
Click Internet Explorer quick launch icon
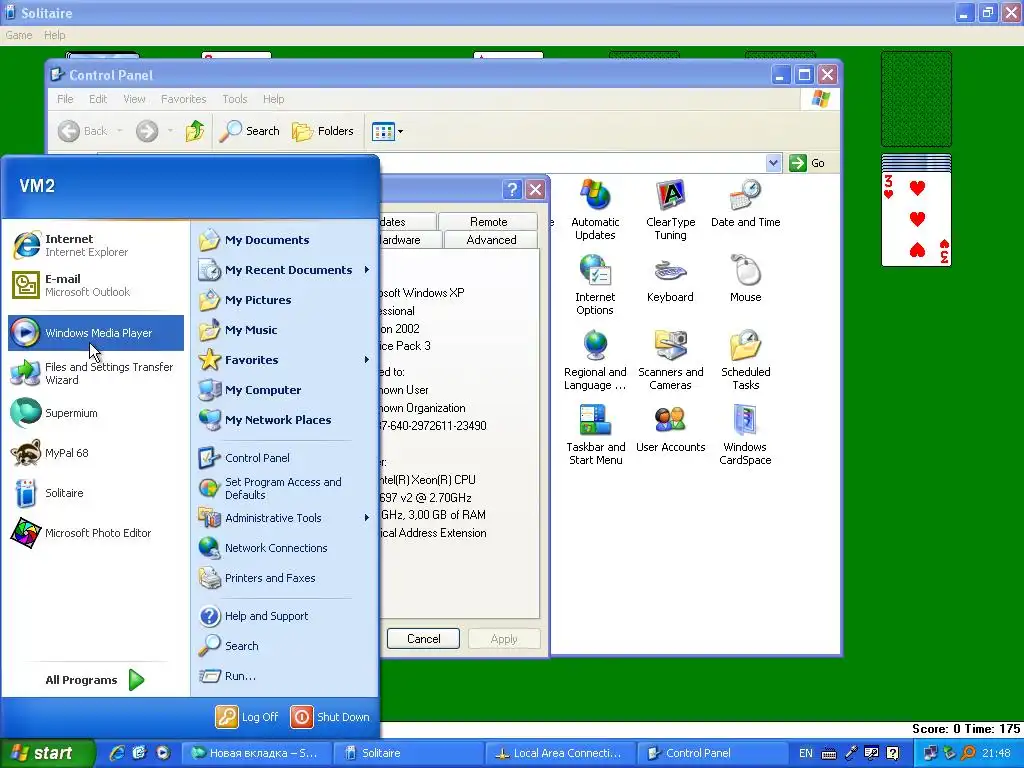tap(116, 753)
